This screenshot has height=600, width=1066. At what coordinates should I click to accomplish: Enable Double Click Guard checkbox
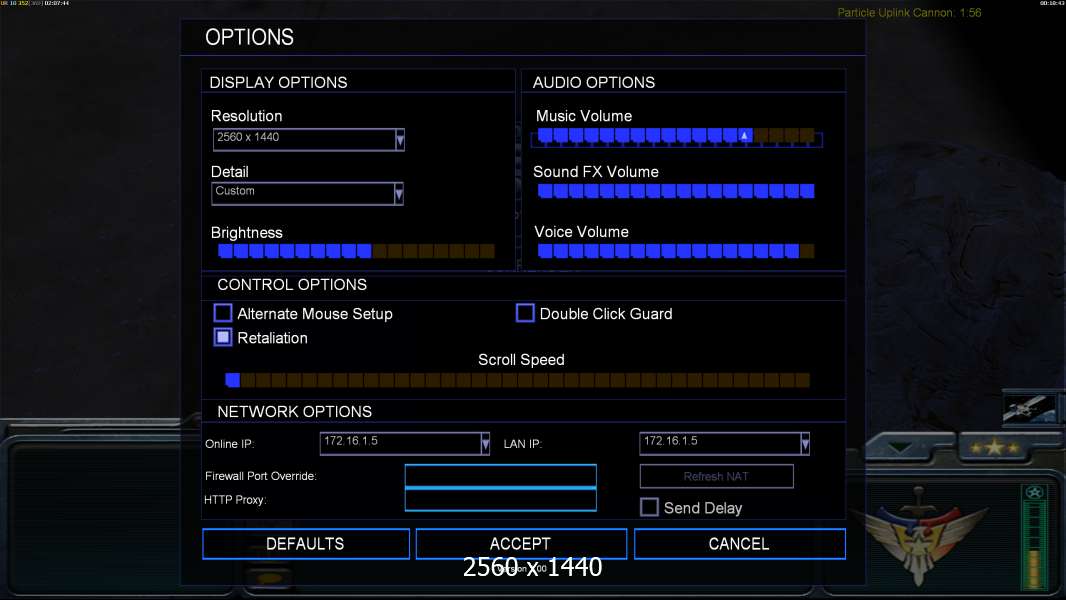pyautogui.click(x=525, y=313)
